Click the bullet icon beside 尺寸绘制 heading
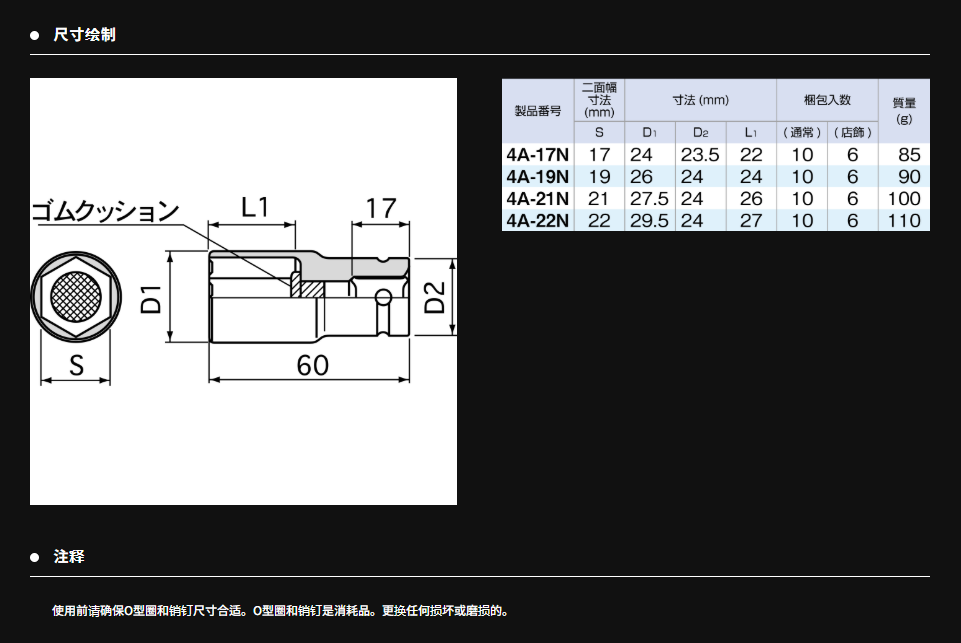961x643 pixels. (34, 35)
